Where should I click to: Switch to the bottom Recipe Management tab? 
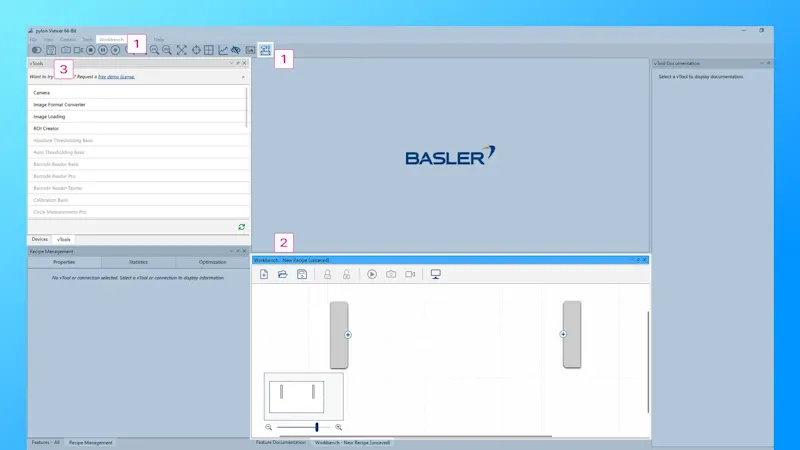[x=90, y=442]
